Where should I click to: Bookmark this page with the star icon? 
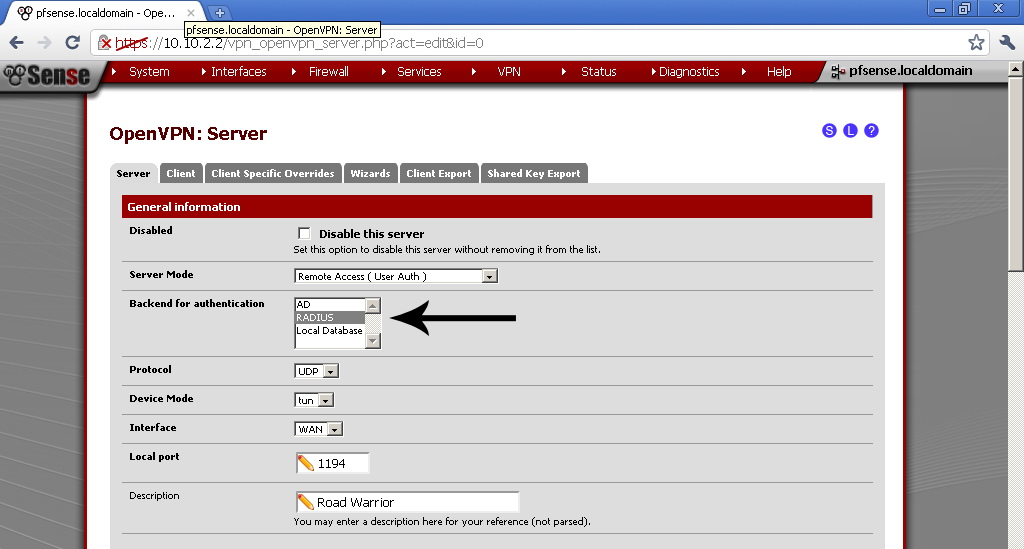click(976, 43)
